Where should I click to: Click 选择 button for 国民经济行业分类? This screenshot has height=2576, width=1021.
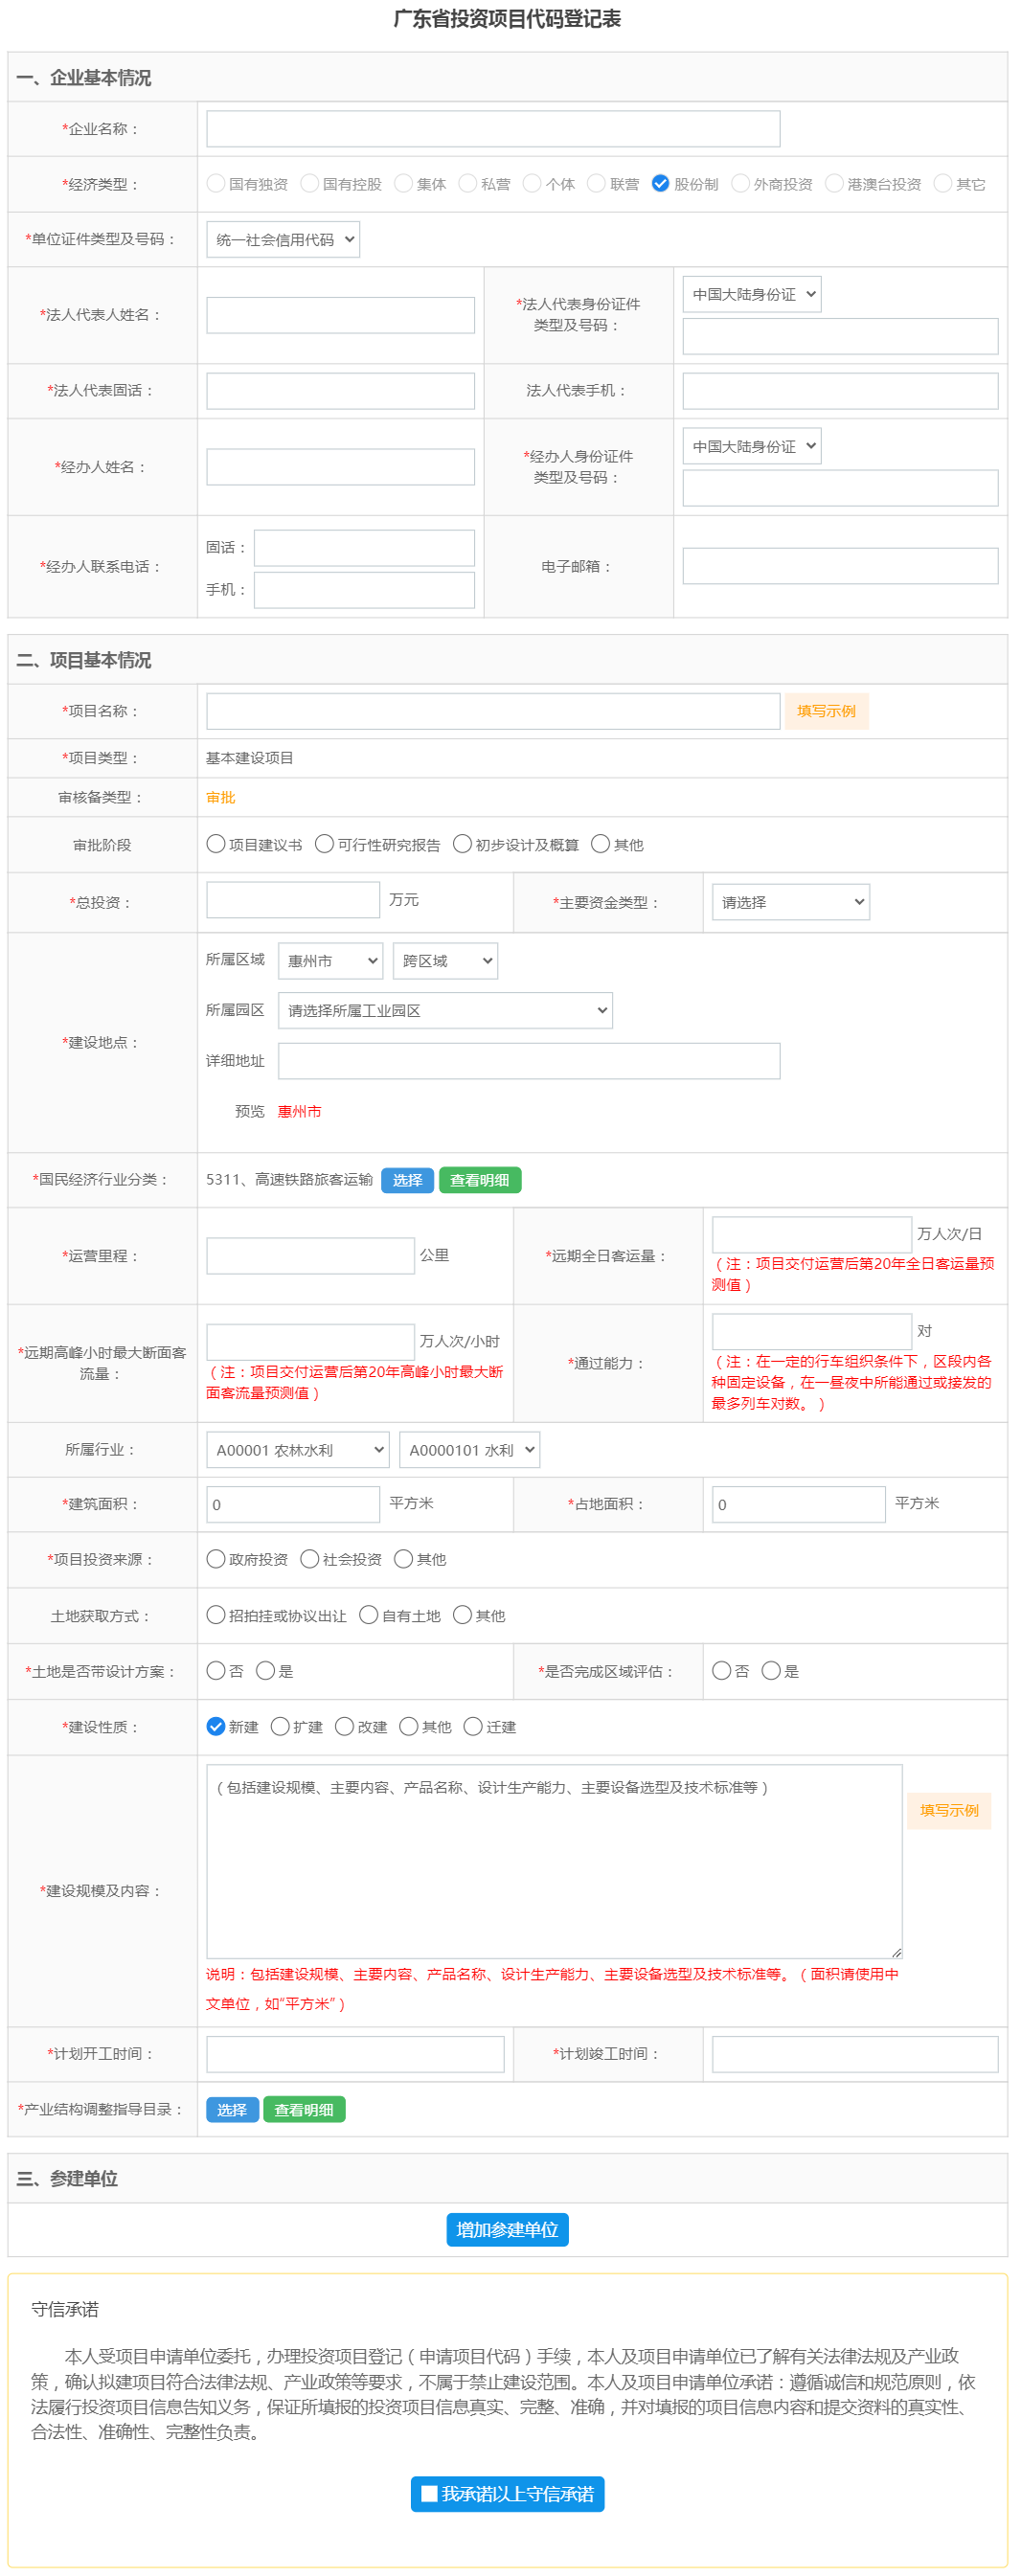tap(407, 1180)
